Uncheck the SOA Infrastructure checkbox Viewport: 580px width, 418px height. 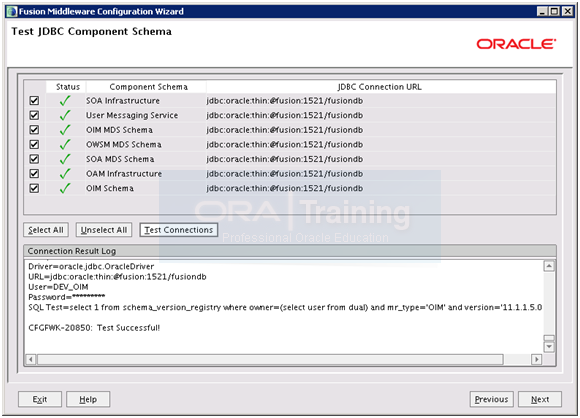coord(34,101)
